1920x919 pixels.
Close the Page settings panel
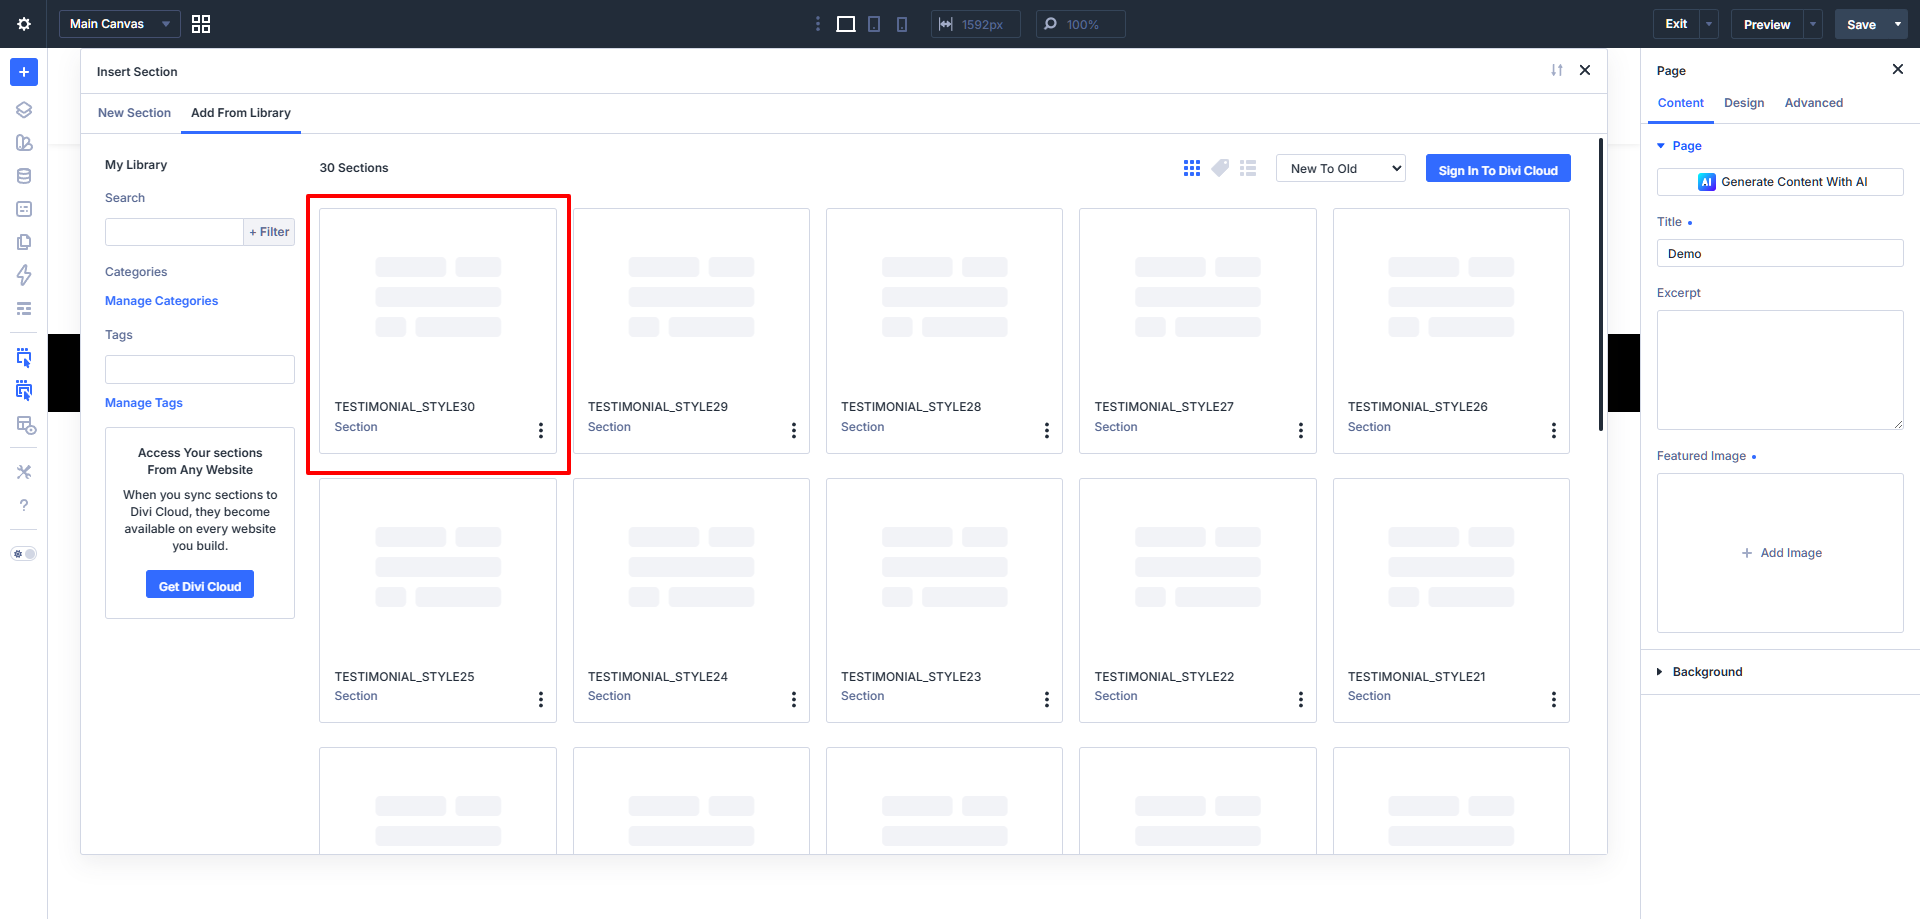(x=1898, y=69)
